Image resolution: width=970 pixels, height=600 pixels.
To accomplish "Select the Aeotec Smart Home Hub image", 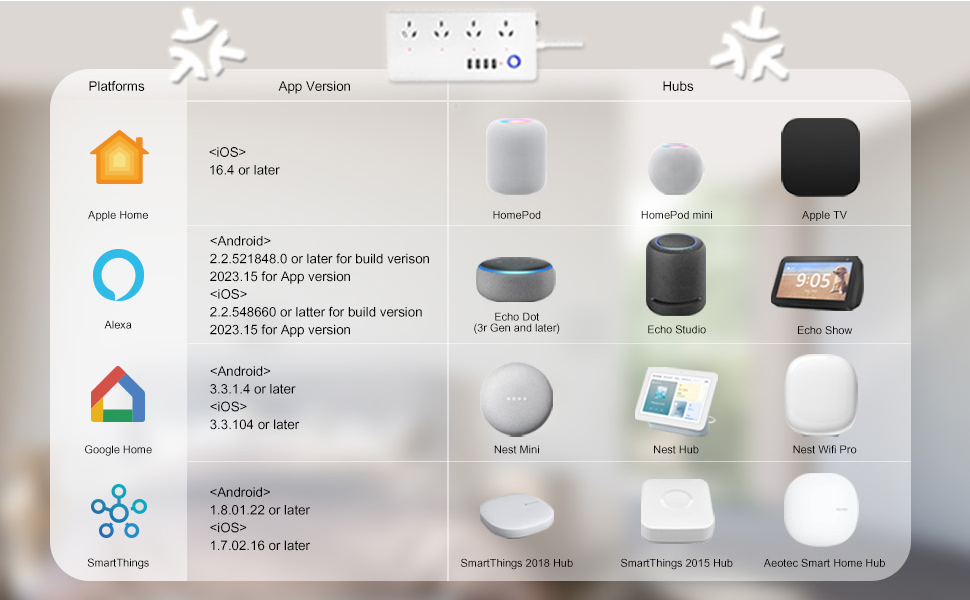I will point(821,510).
